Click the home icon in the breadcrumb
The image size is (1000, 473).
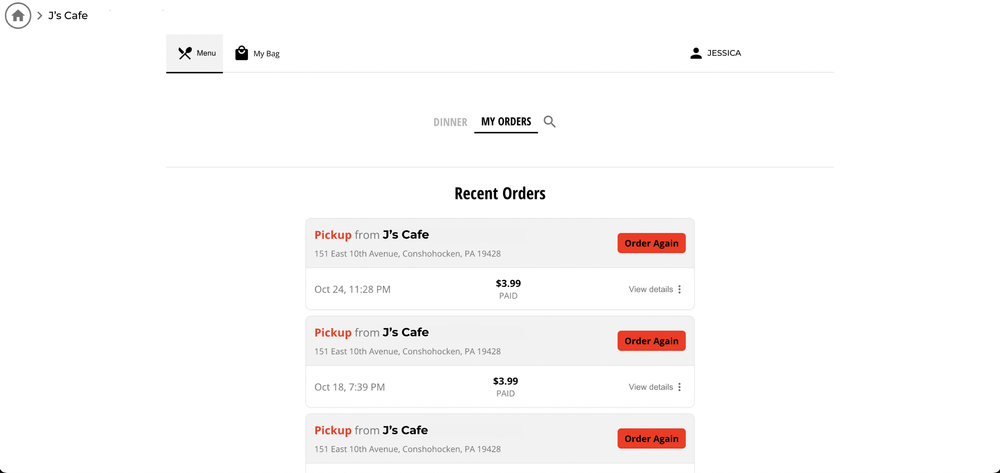[18, 15]
